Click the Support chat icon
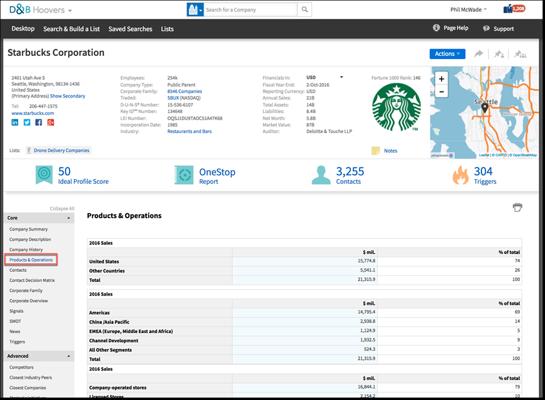This screenshot has width=545, height=400. click(x=486, y=28)
